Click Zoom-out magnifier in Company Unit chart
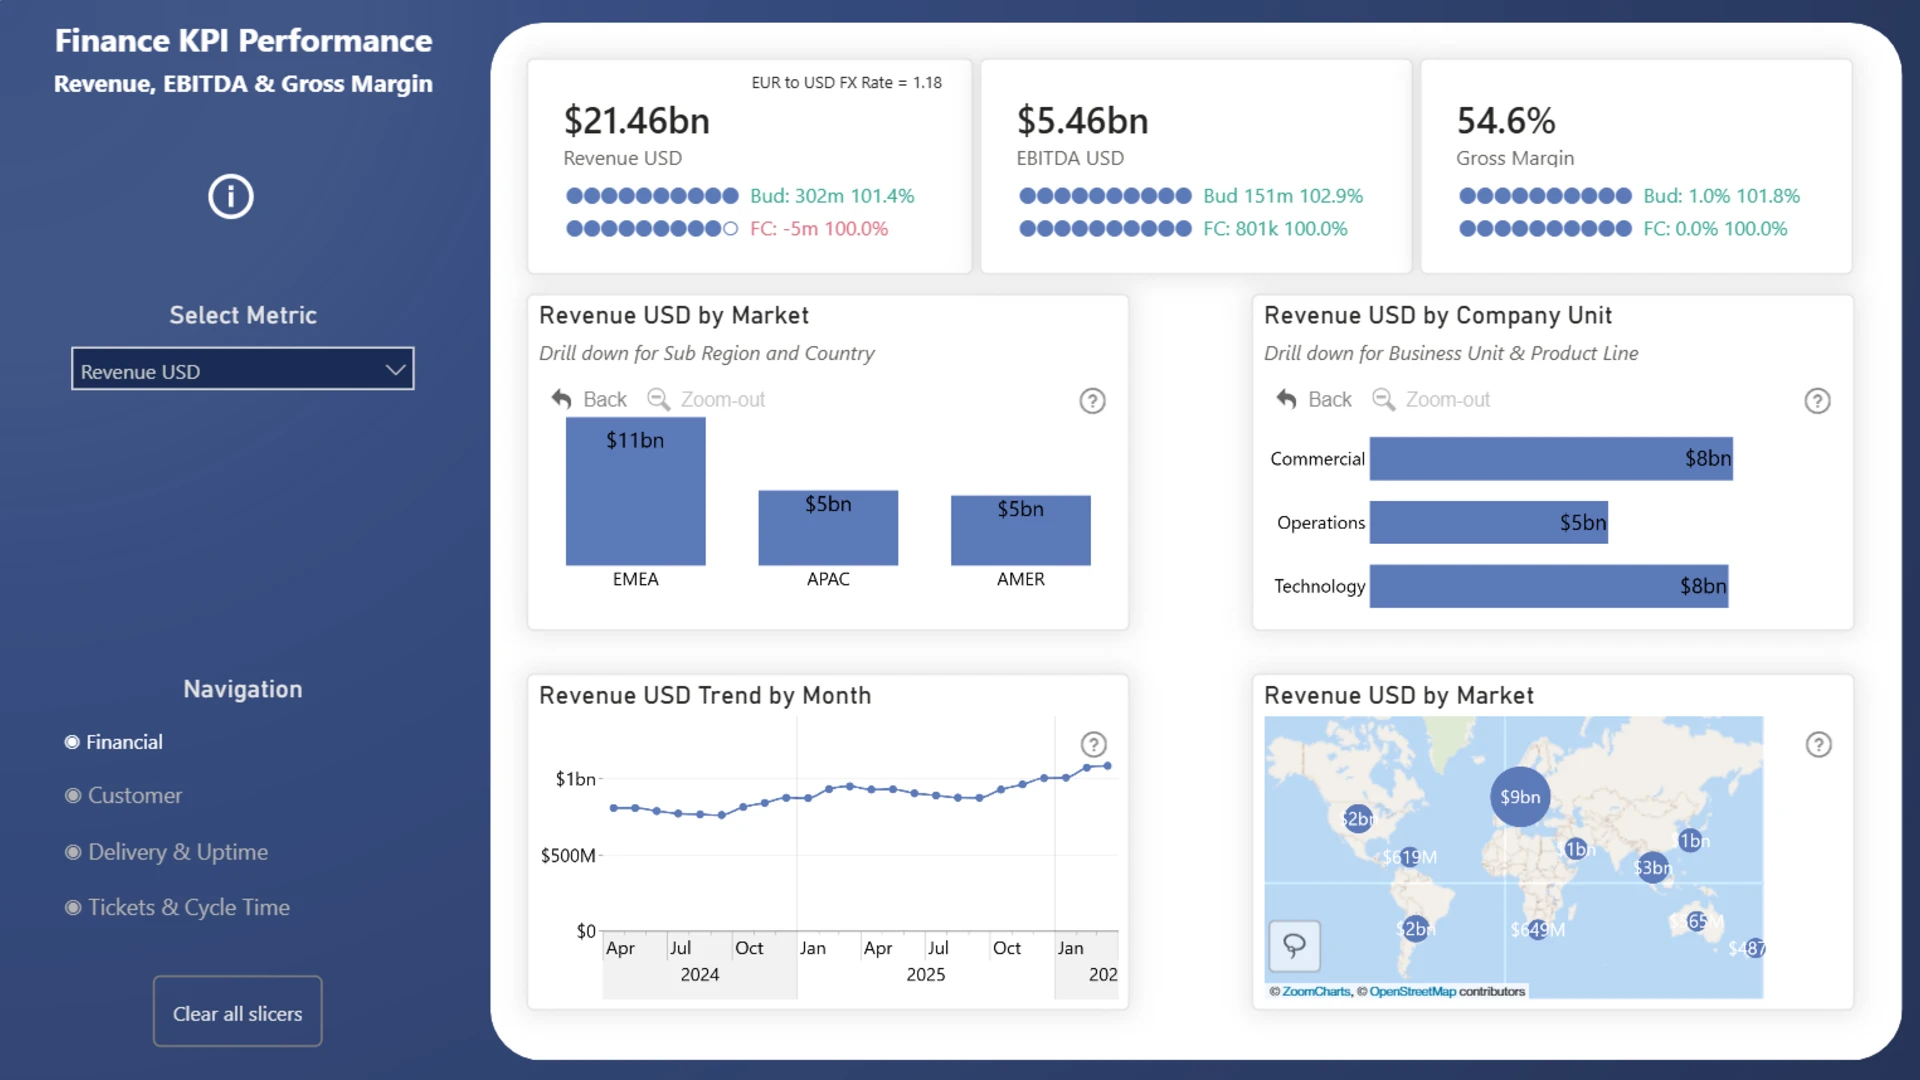1920x1080 pixels. pos(1383,399)
